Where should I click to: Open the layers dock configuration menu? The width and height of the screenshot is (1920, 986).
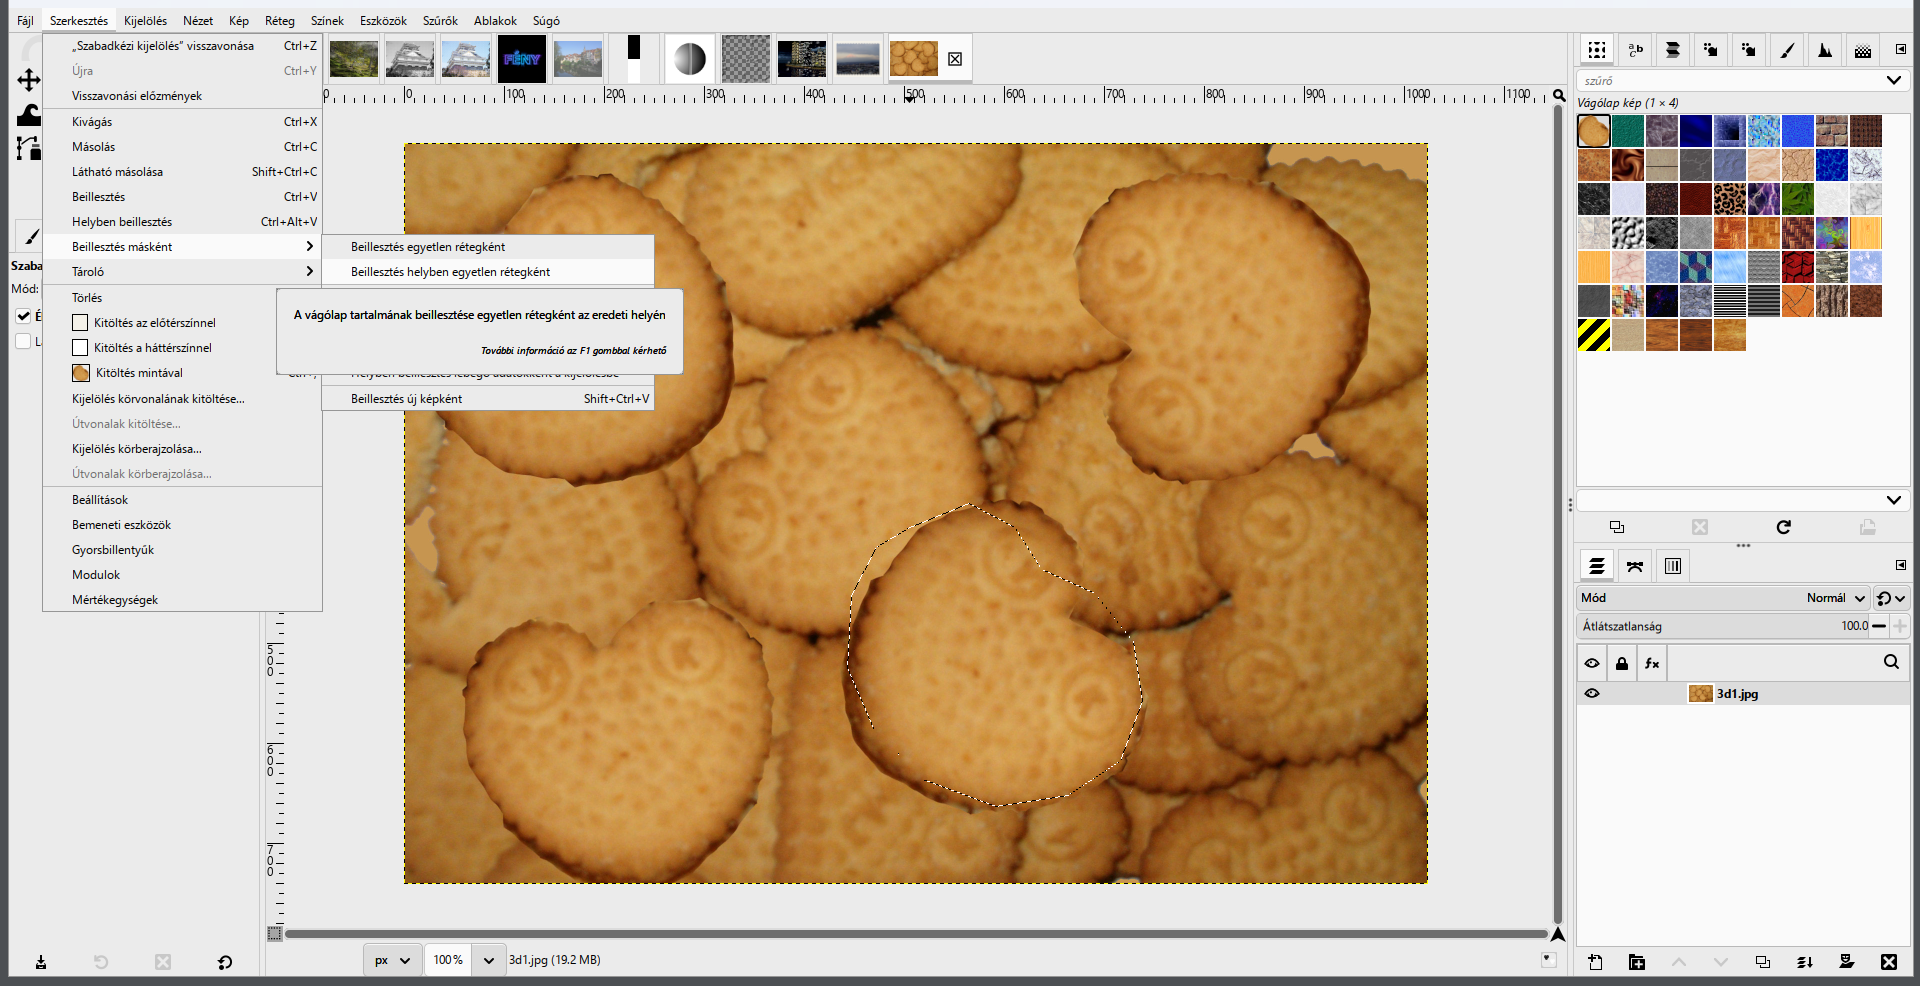click(x=1901, y=565)
